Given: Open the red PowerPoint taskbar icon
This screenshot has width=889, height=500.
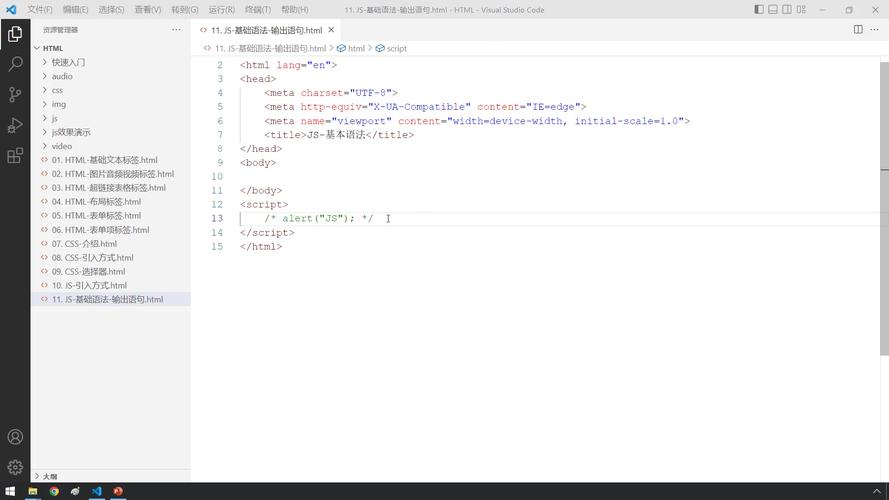Looking at the screenshot, I should coord(118,491).
